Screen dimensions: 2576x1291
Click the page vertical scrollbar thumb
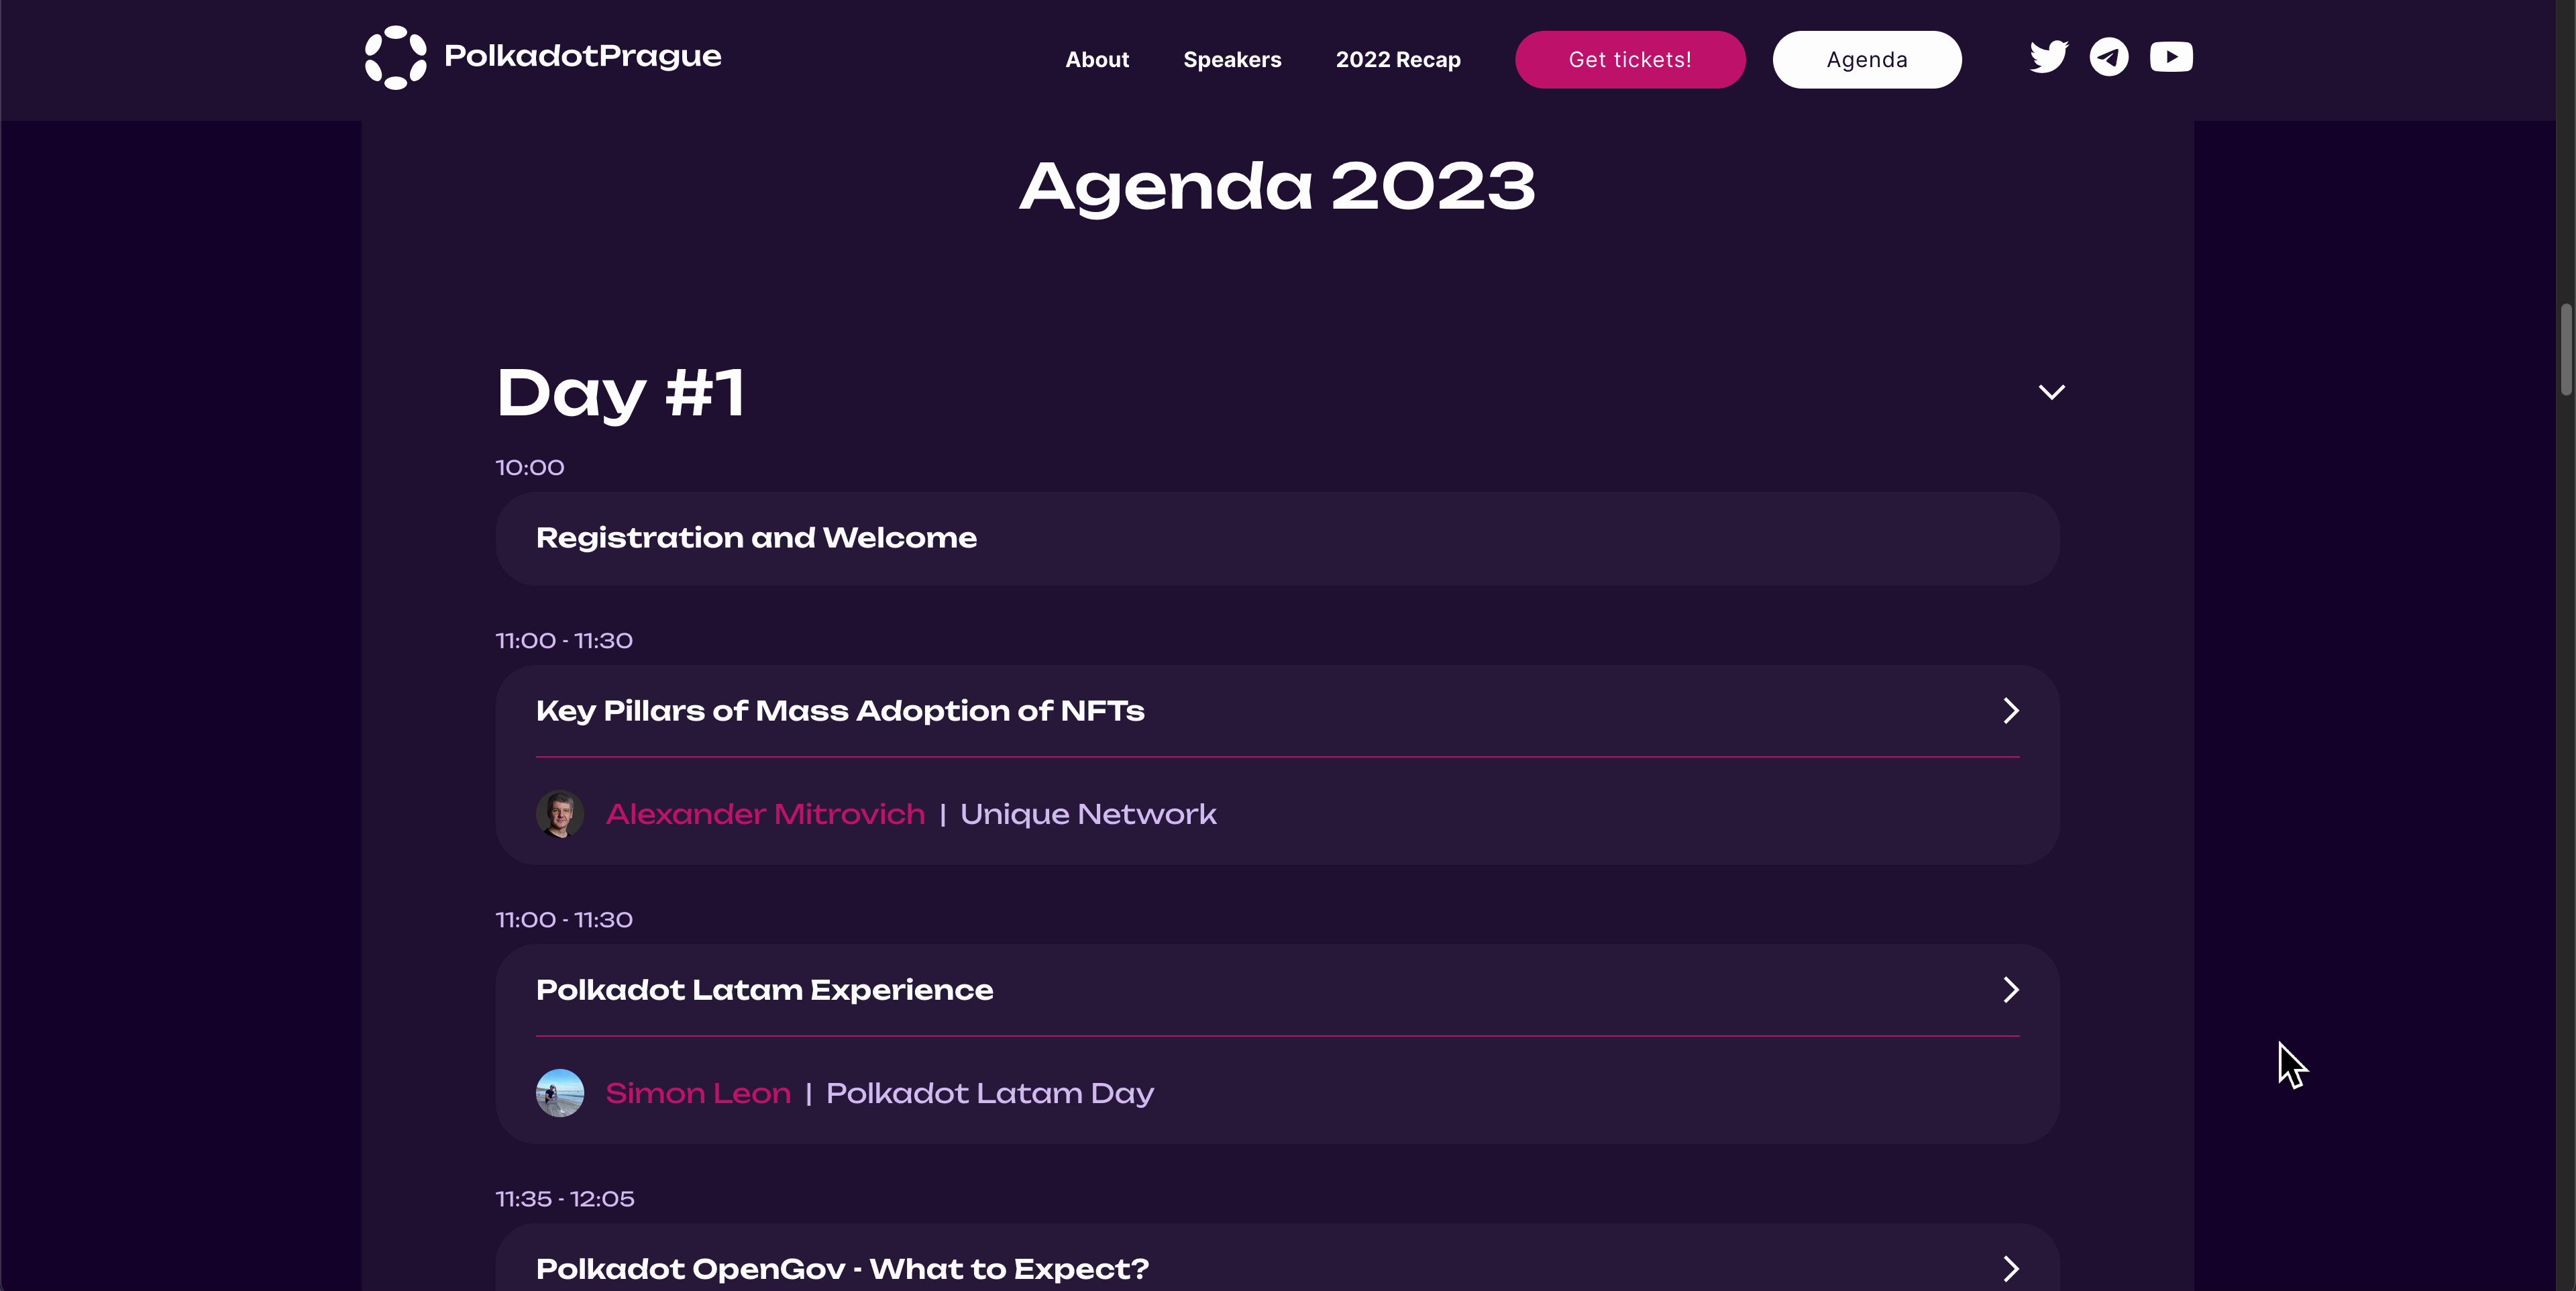2566,350
